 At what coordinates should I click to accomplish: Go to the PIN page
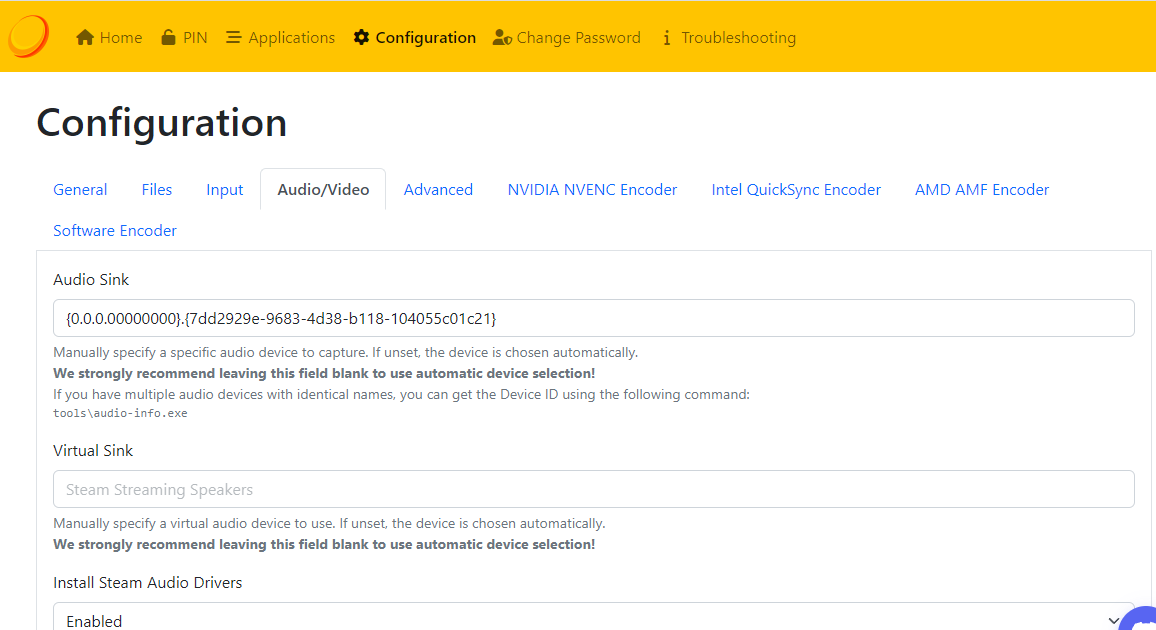pyautogui.click(x=184, y=38)
